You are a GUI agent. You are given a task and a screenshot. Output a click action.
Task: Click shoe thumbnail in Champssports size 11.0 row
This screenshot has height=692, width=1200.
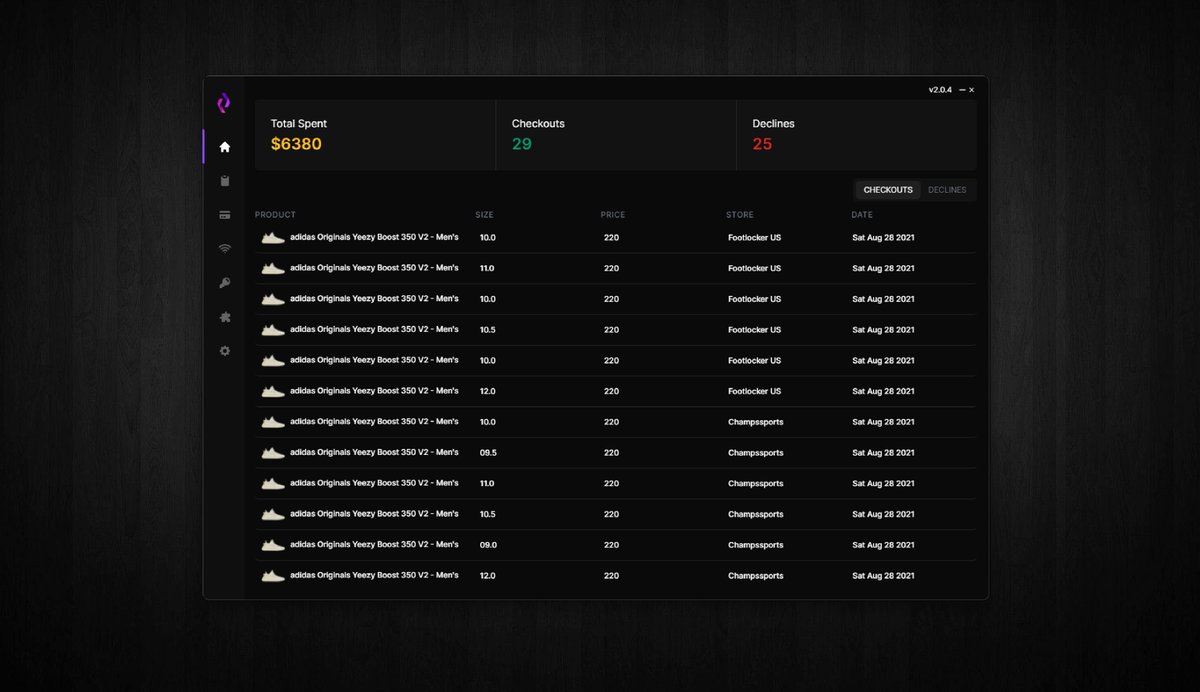pyautogui.click(x=273, y=483)
